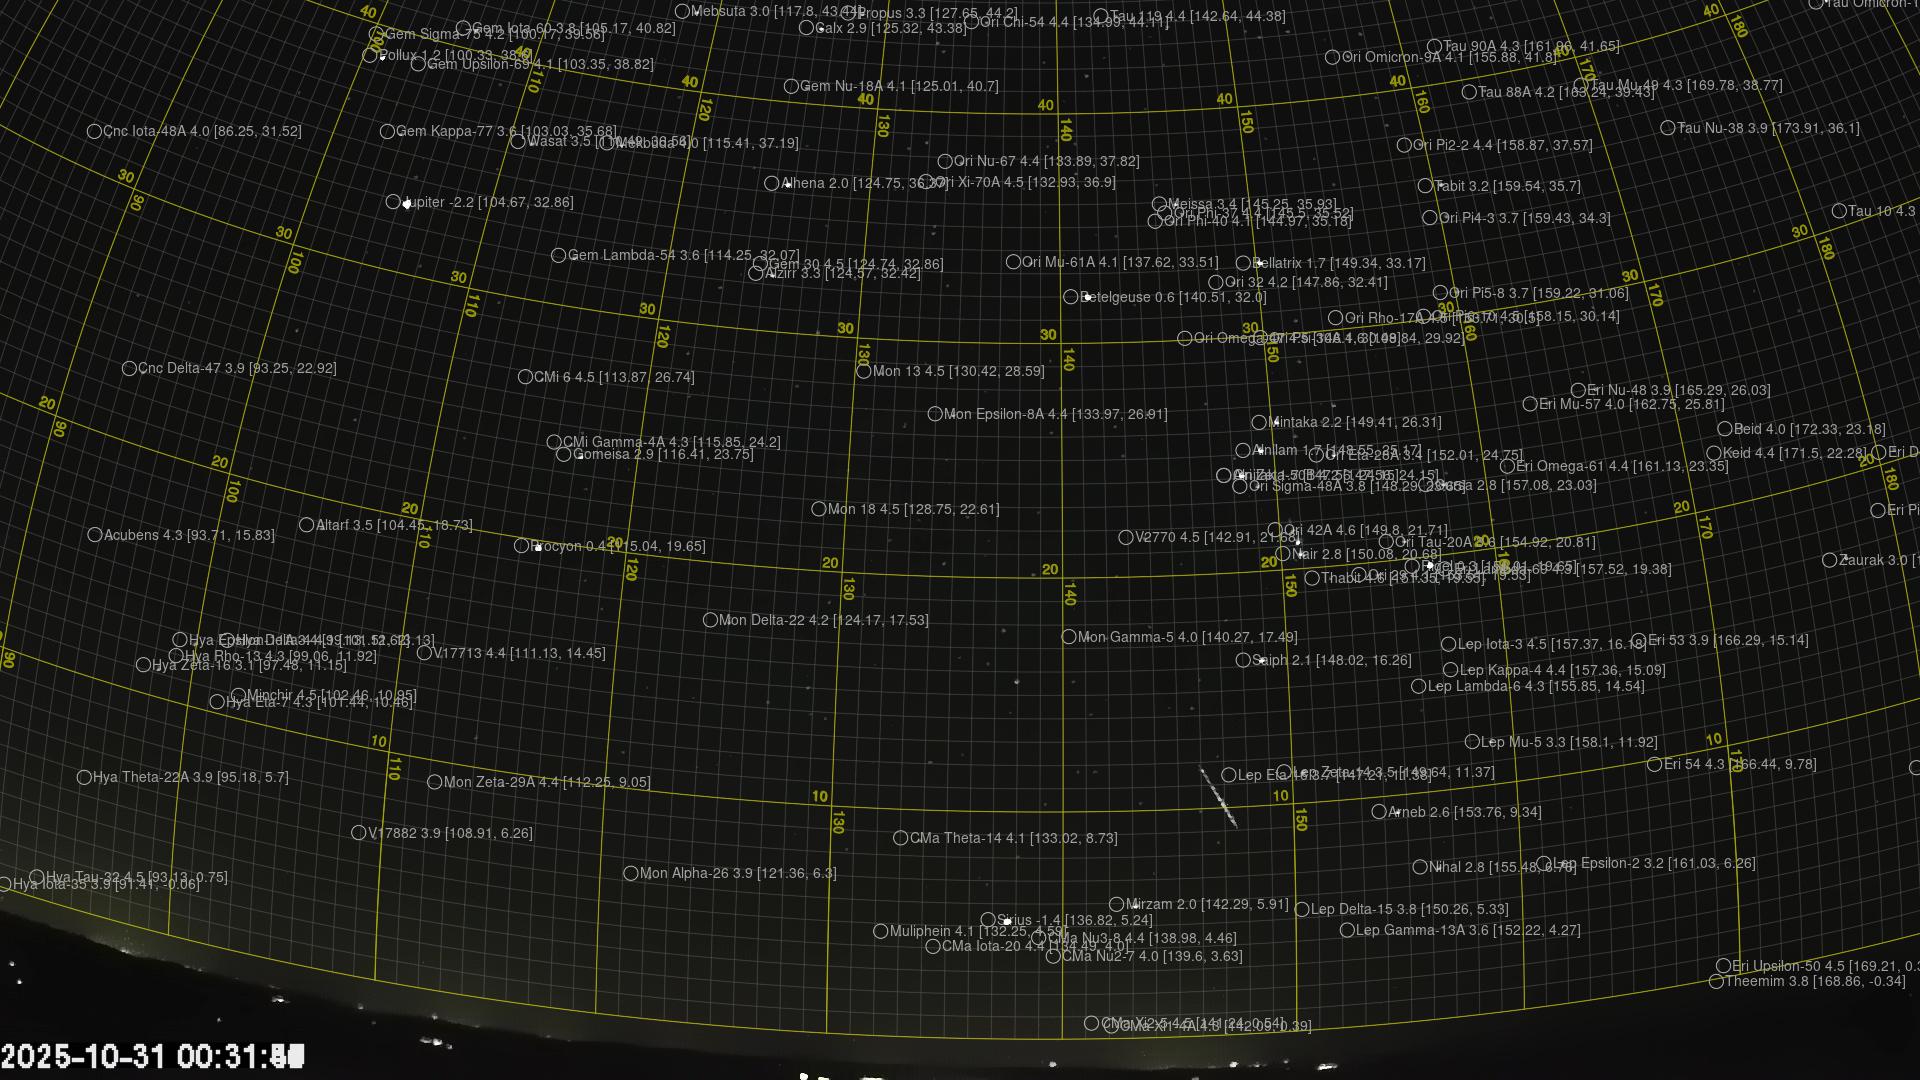Click the Mirzam star marker circle
This screenshot has width=1920, height=1080.
[x=1117, y=904]
